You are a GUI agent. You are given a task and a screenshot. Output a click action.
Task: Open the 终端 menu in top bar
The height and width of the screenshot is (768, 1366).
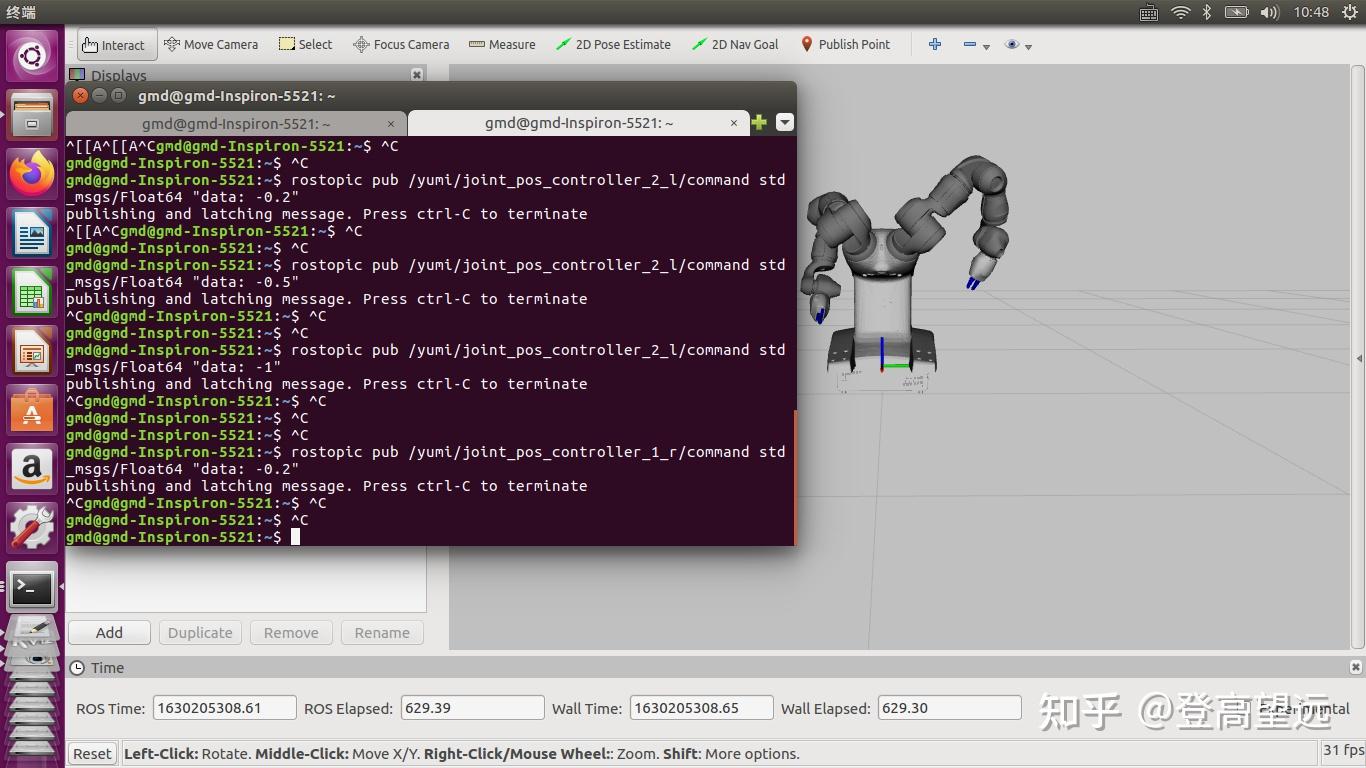(20, 12)
